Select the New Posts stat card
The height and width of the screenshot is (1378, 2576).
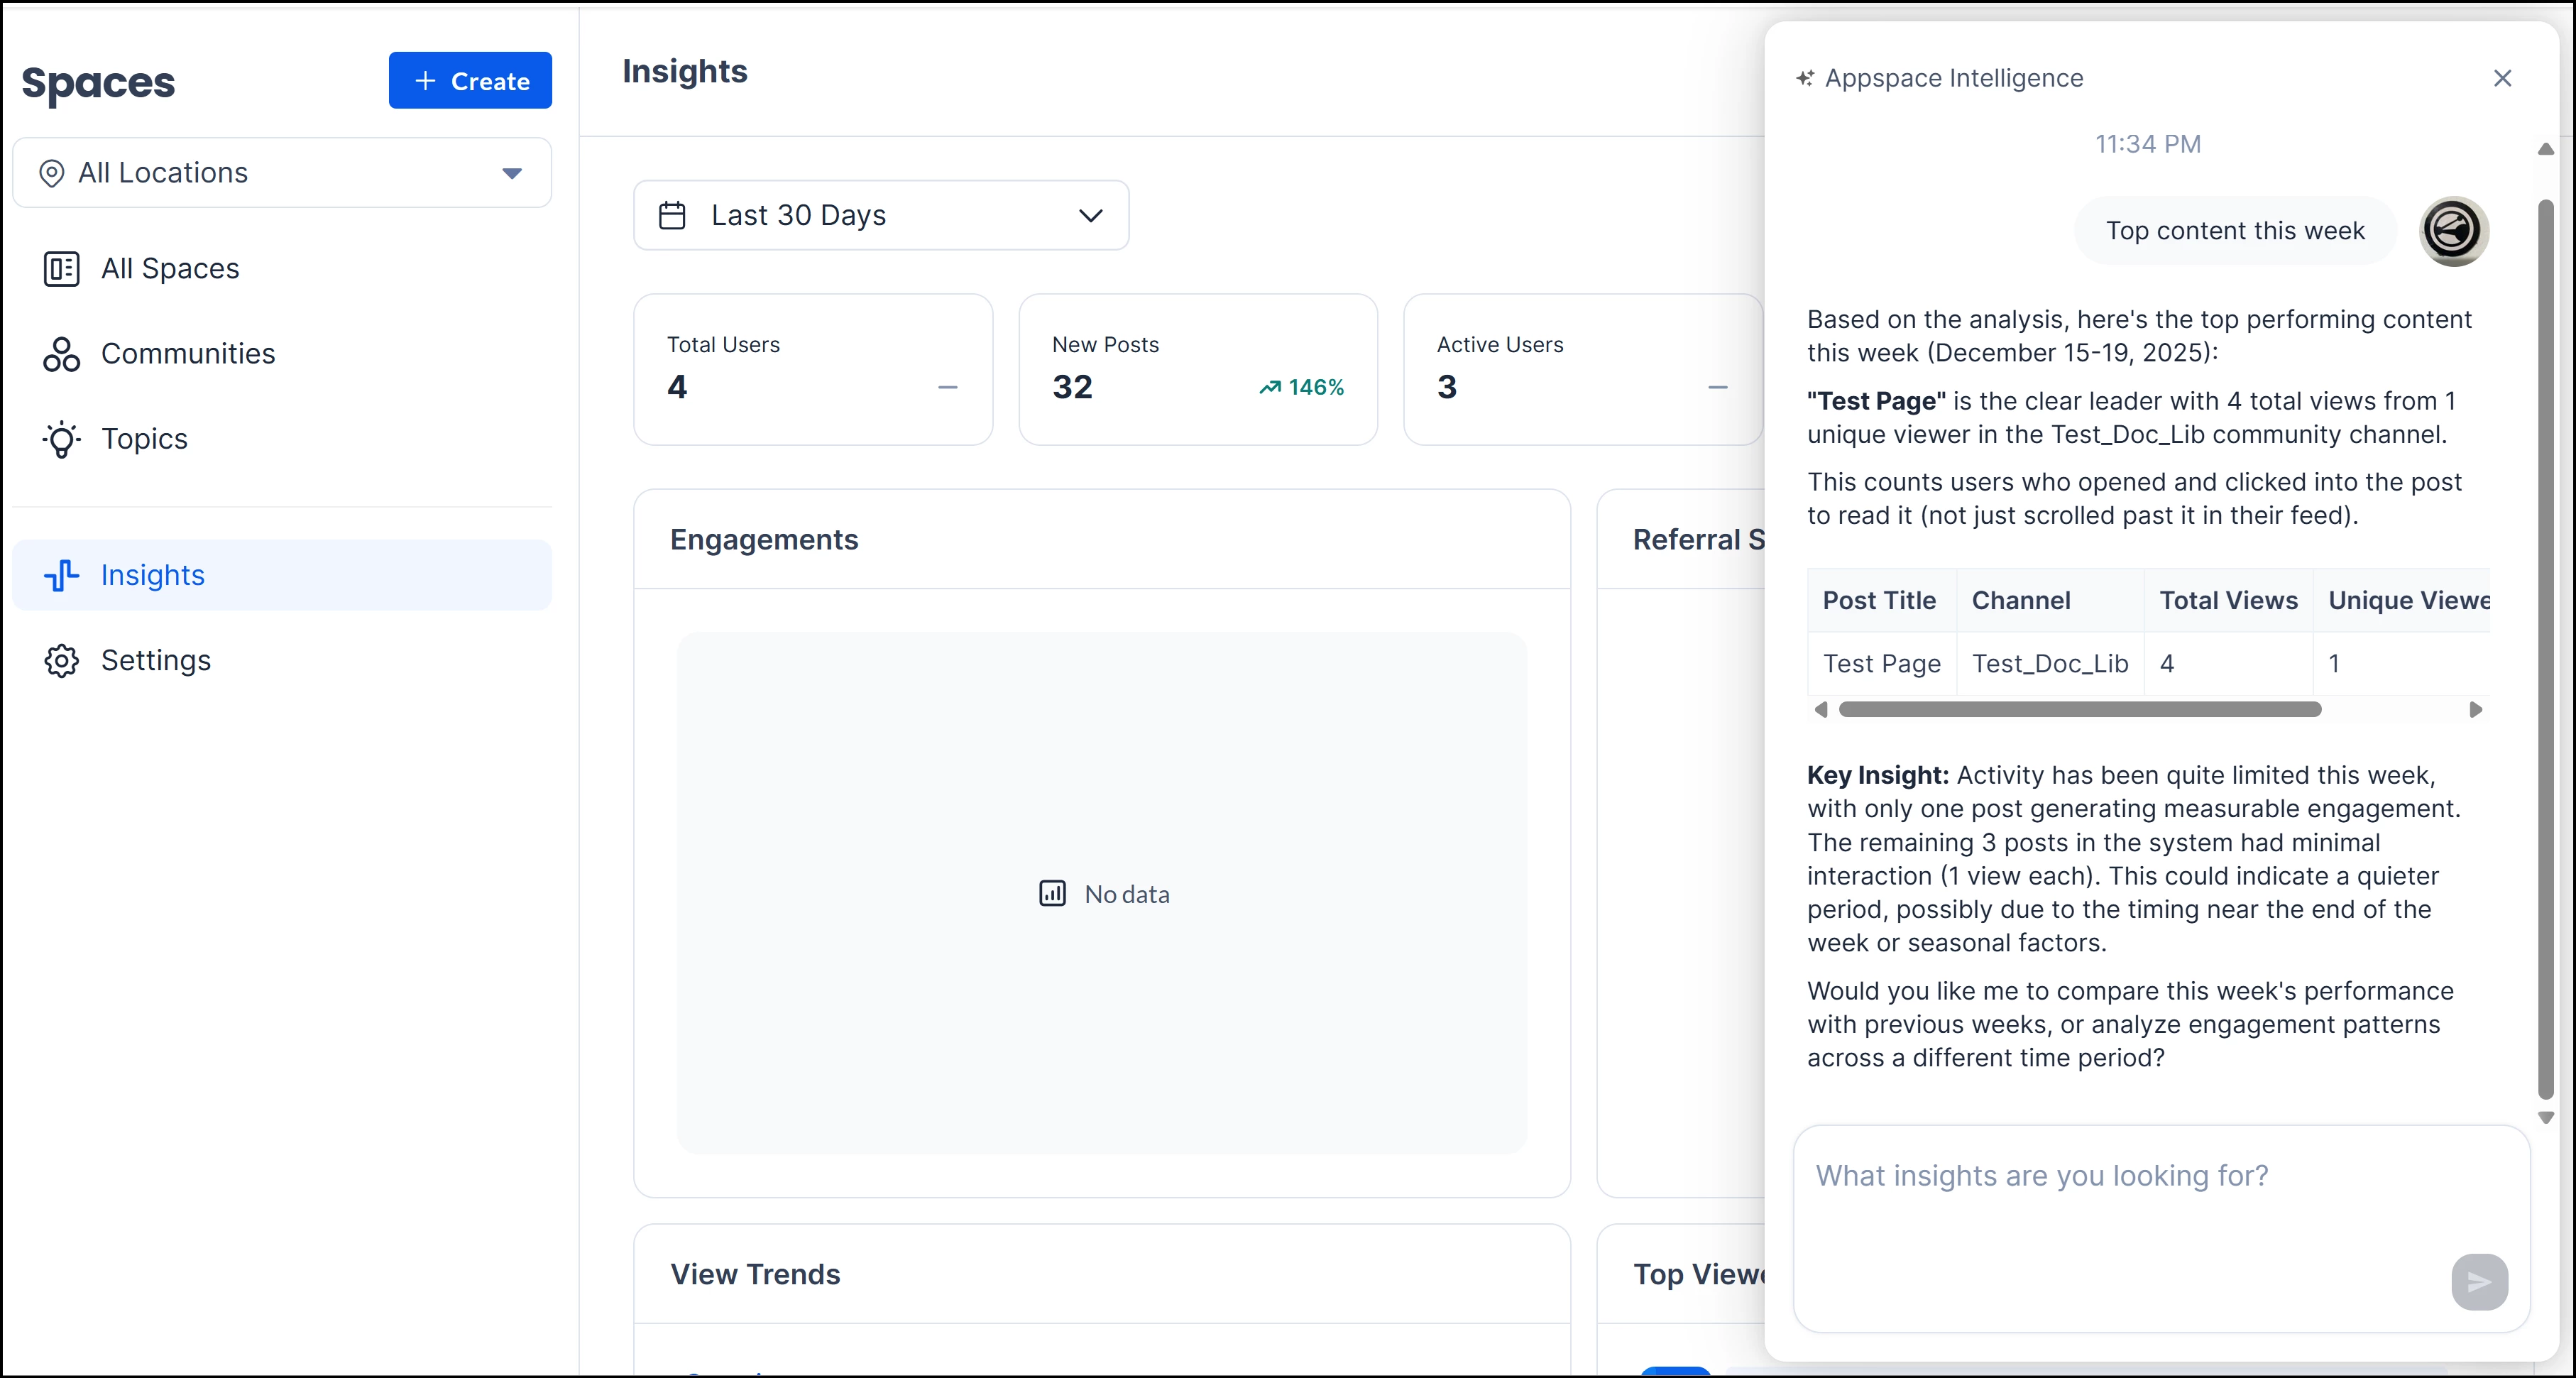coord(1197,369)
